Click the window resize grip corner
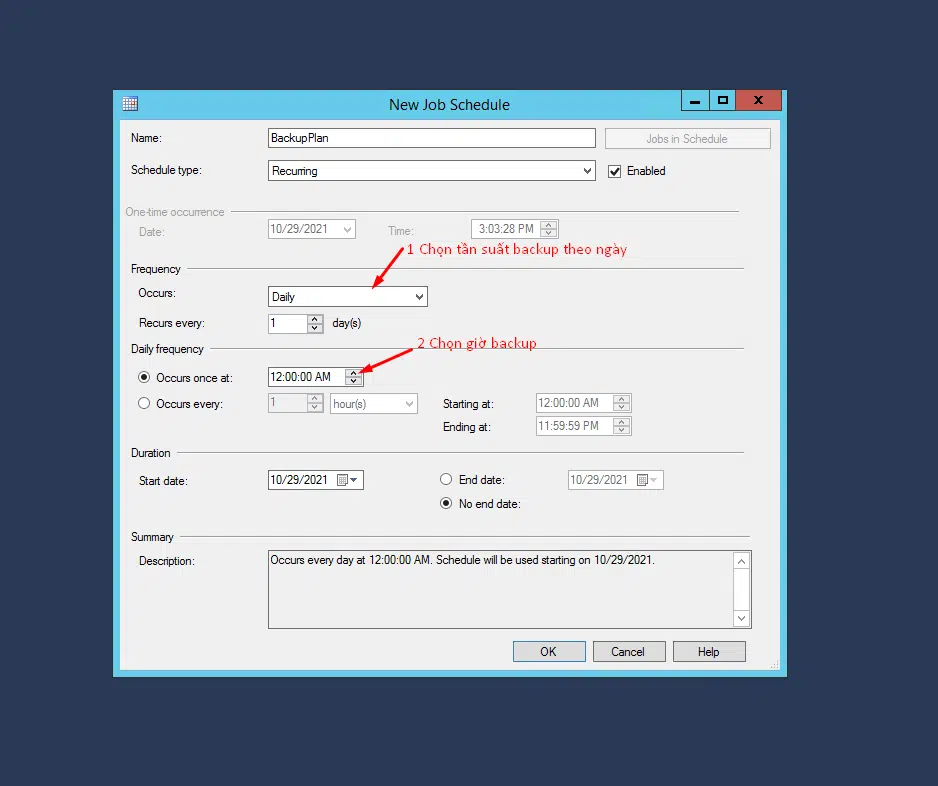 775,665
